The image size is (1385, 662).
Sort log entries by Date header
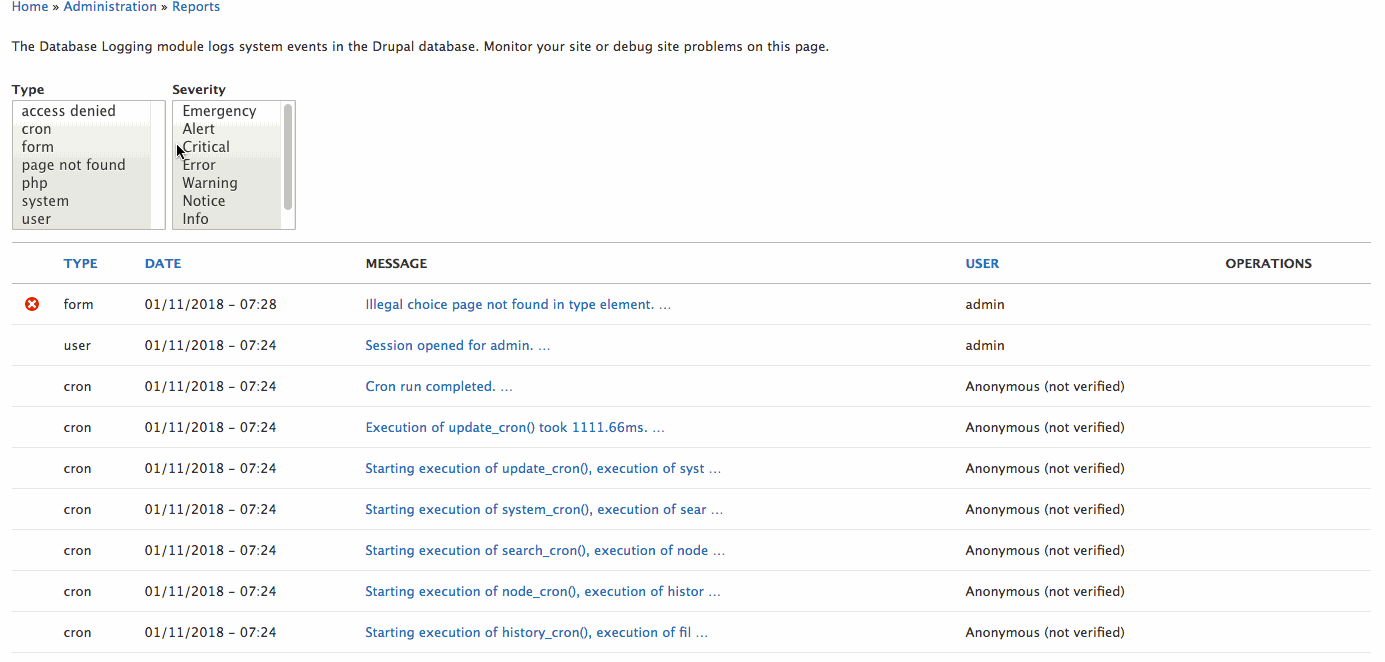point(163,264)
